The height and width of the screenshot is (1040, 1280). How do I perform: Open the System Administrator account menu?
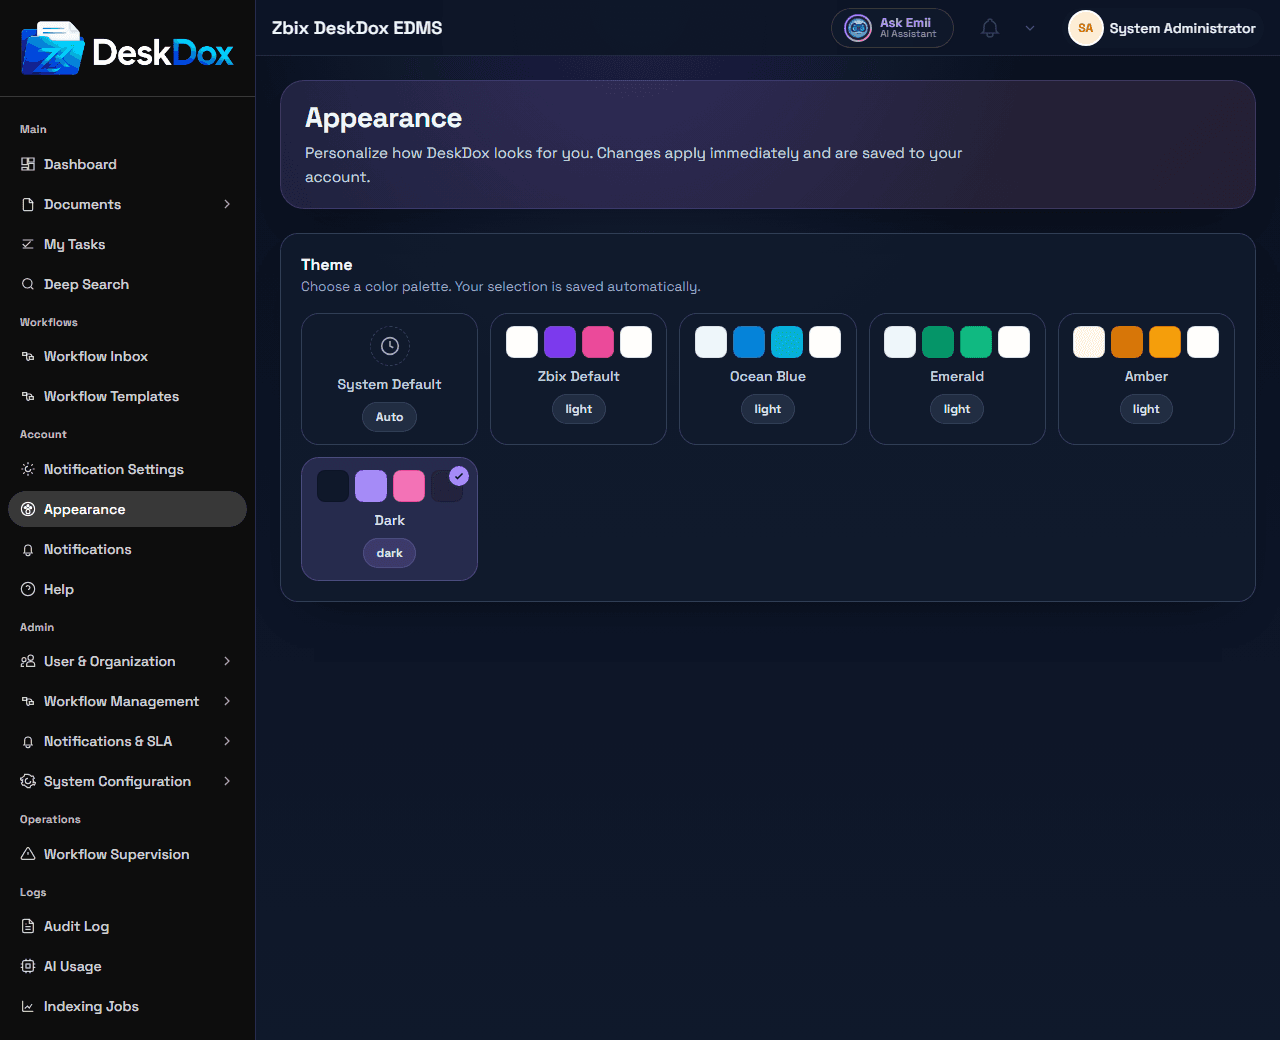click(x=1162, y=28)
